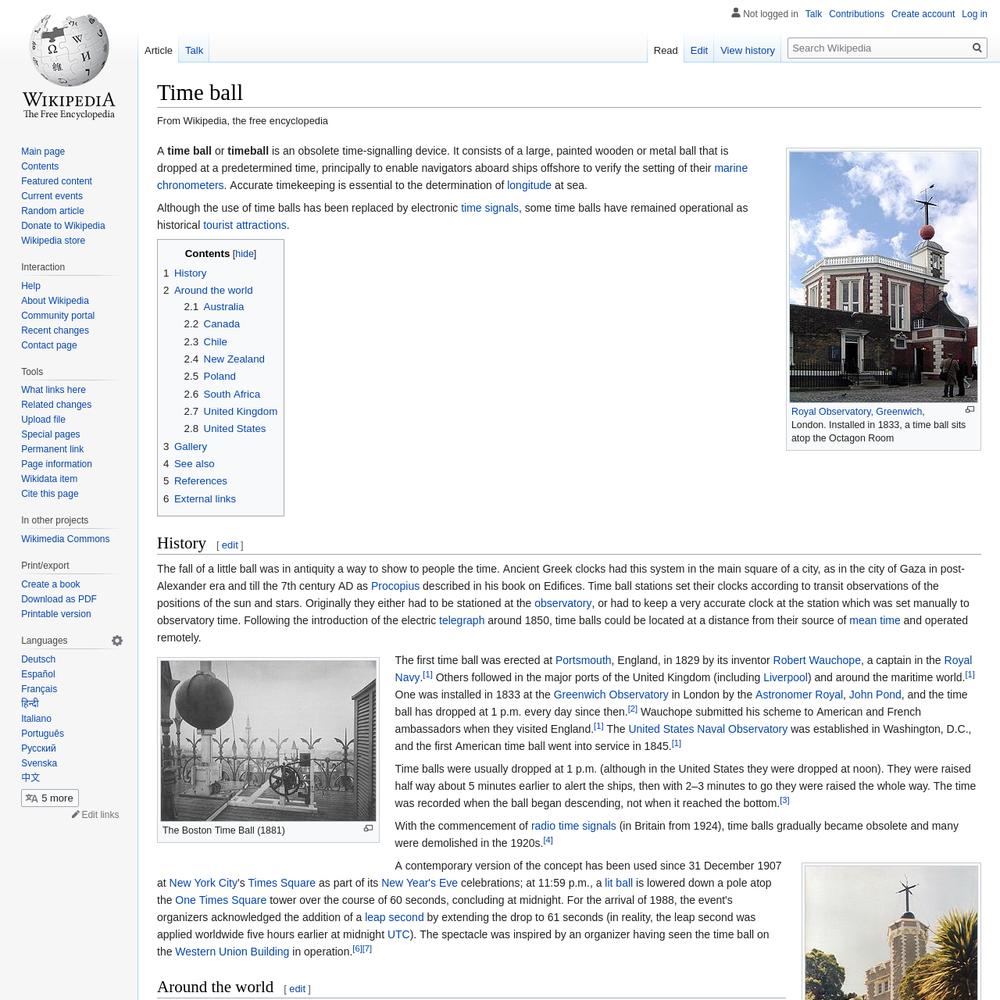This screenshot has width=1000, height=1000.
Task: Select the Read tab
Action: point(665,50)
